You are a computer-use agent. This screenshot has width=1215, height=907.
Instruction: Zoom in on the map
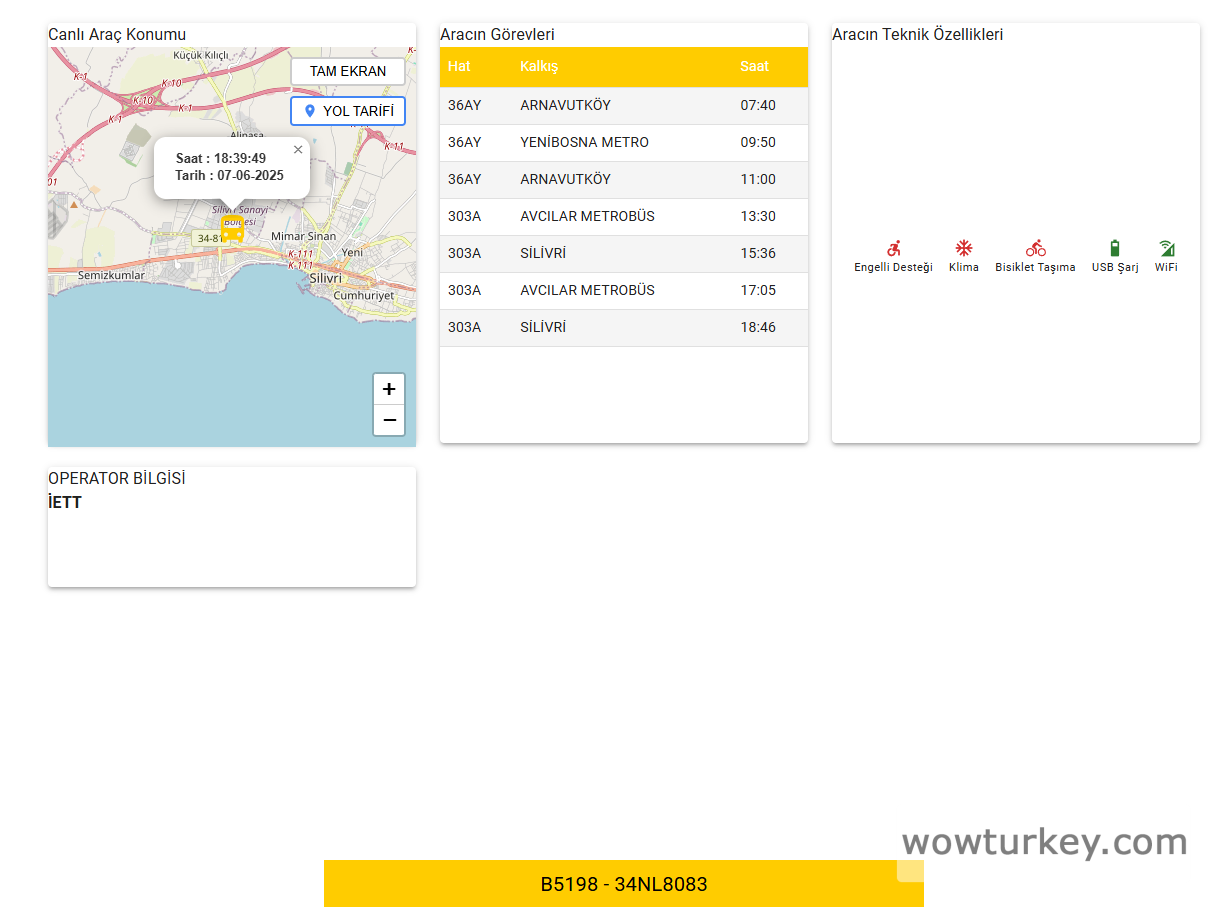pyautogui.click(x=389, y=389)
